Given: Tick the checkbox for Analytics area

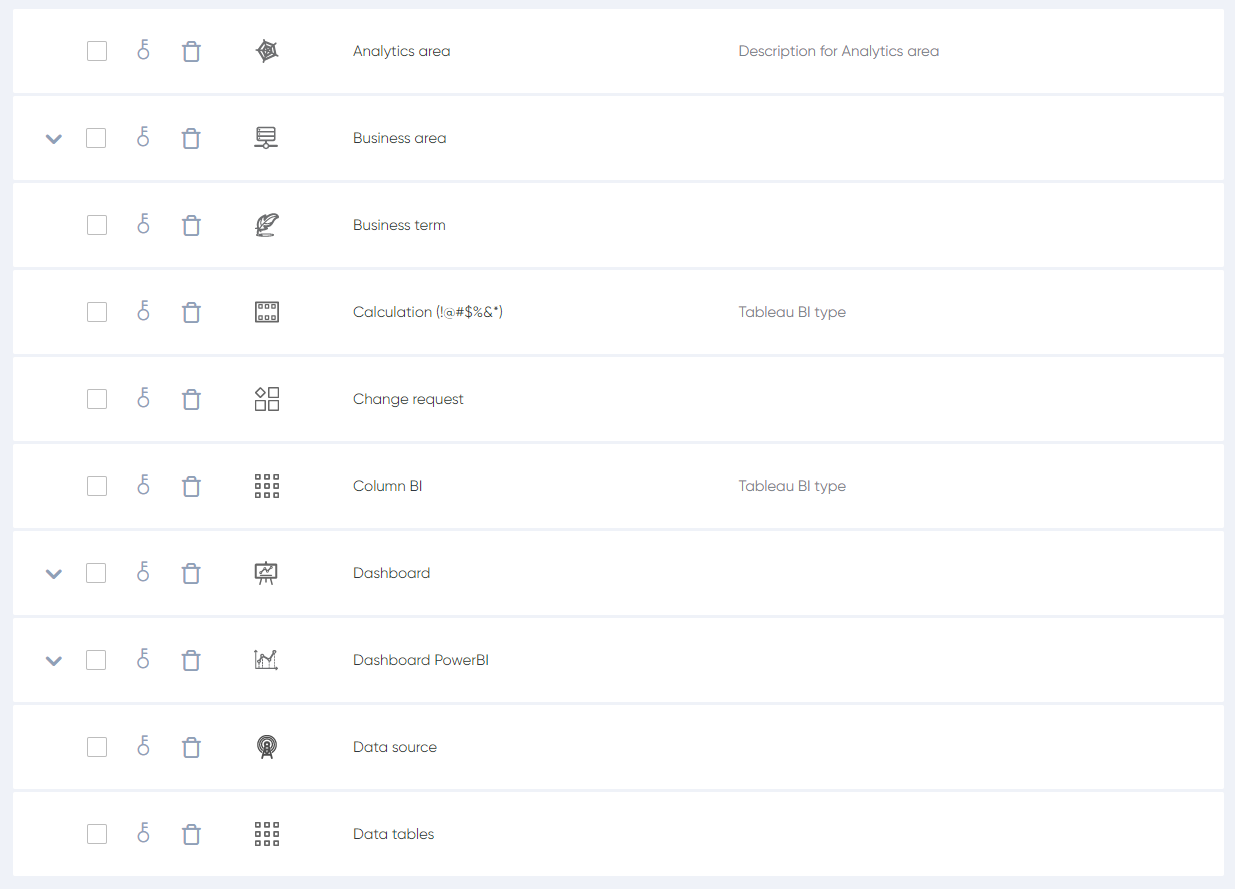Looking at the screenshot, I should tap(97, 51).
